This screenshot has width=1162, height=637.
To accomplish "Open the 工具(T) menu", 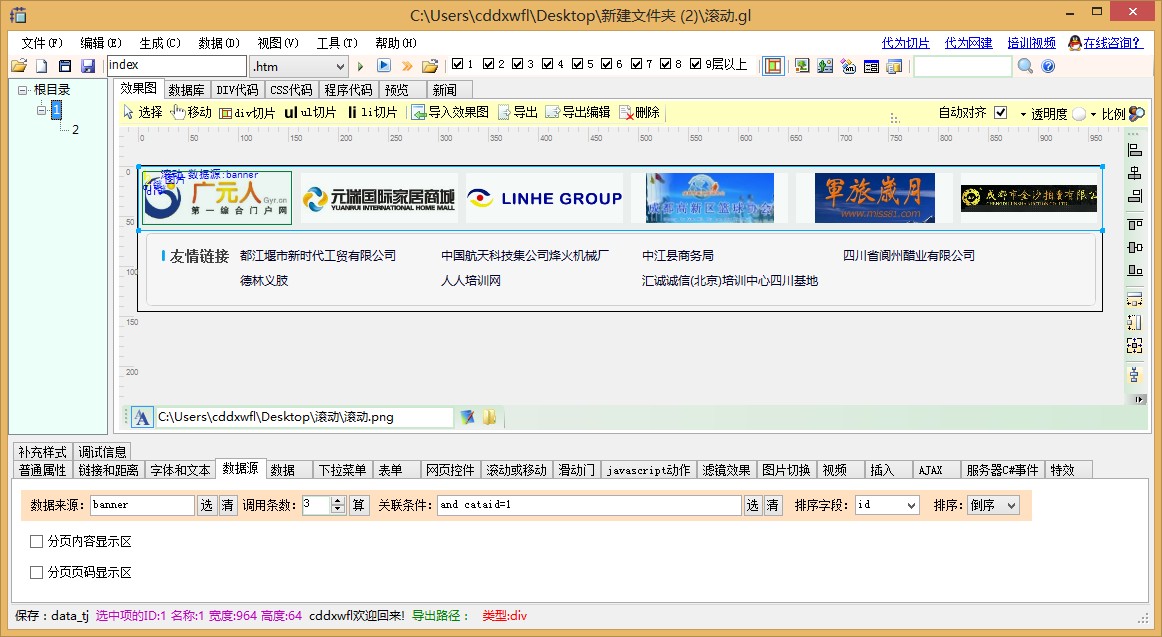I will (337, 43).
